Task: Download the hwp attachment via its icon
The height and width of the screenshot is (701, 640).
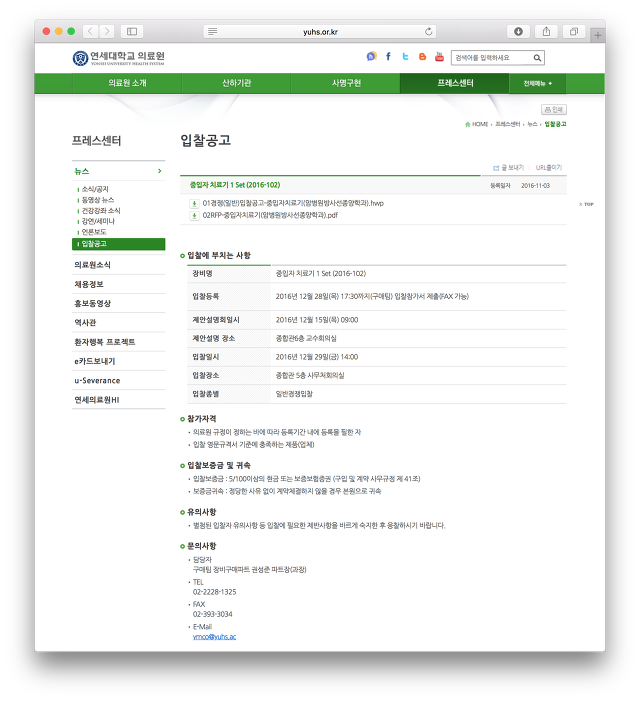Action: (x=194, y=203)
